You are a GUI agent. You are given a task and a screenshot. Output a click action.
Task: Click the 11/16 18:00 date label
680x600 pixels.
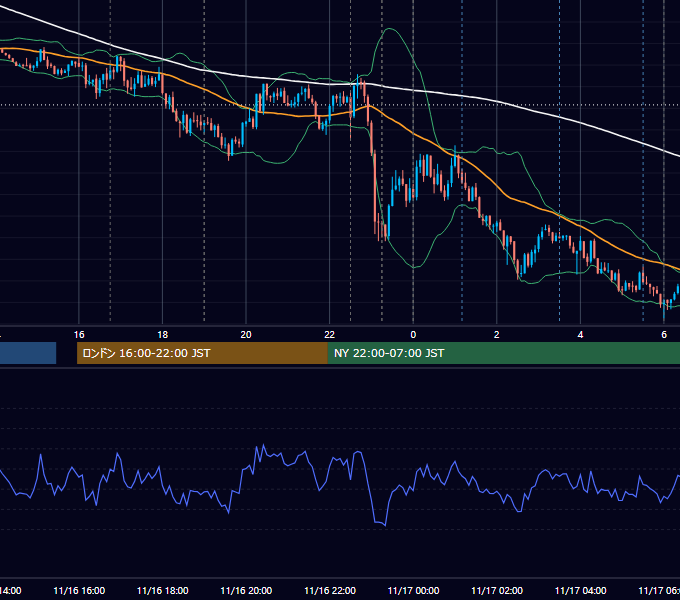click(163, 590)
